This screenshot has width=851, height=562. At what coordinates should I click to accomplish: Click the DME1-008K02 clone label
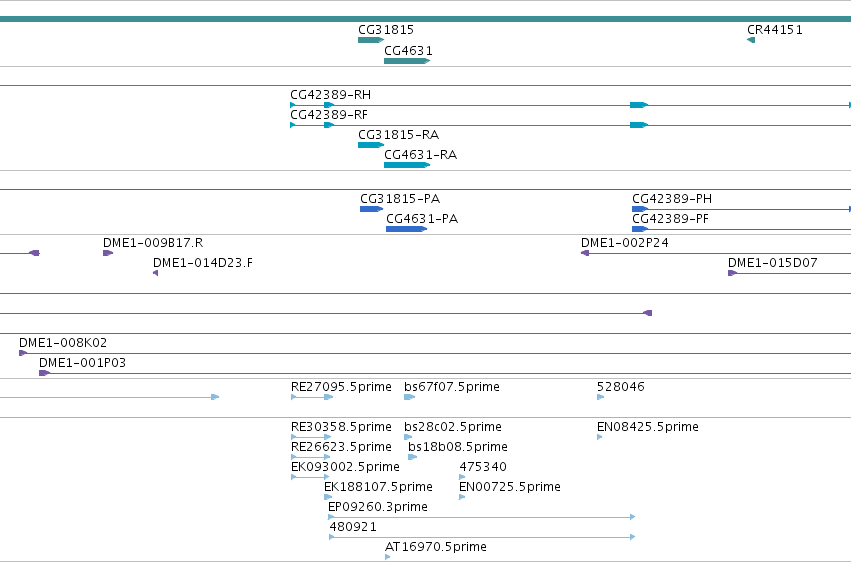pos(63,343)
